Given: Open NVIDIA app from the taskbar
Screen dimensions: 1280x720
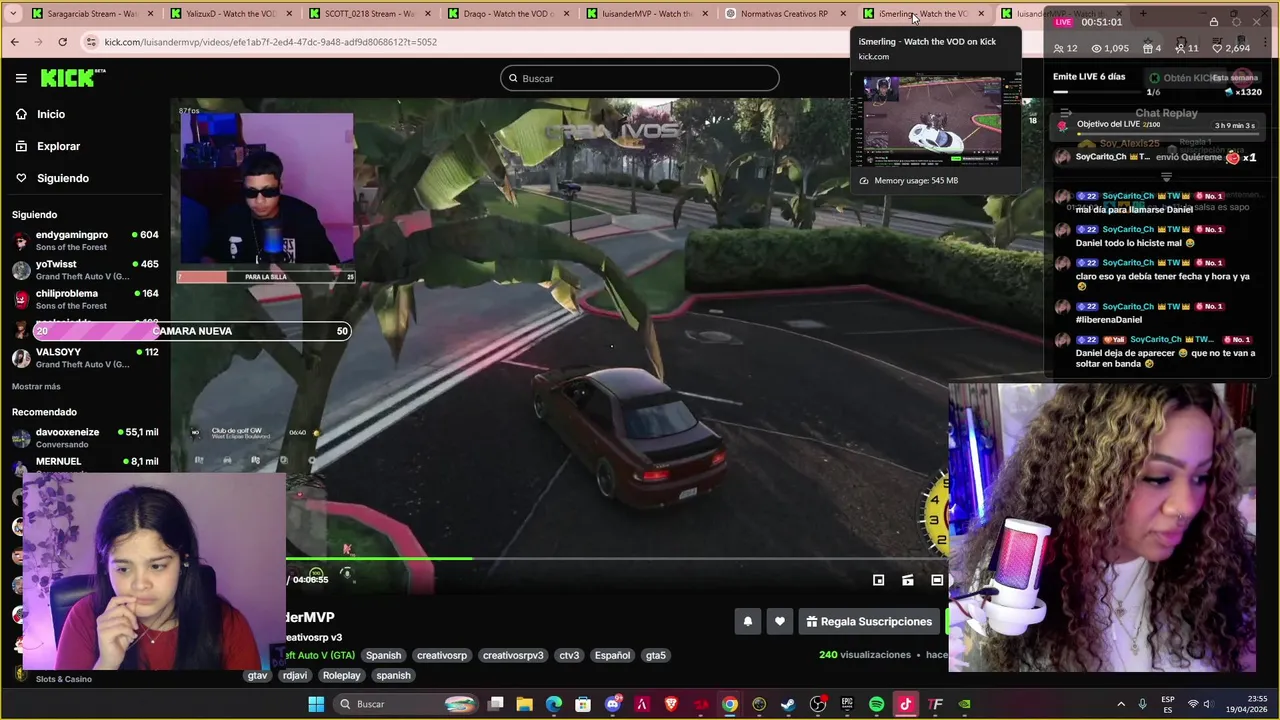Looking at the screenshot, I should point(964,704).
